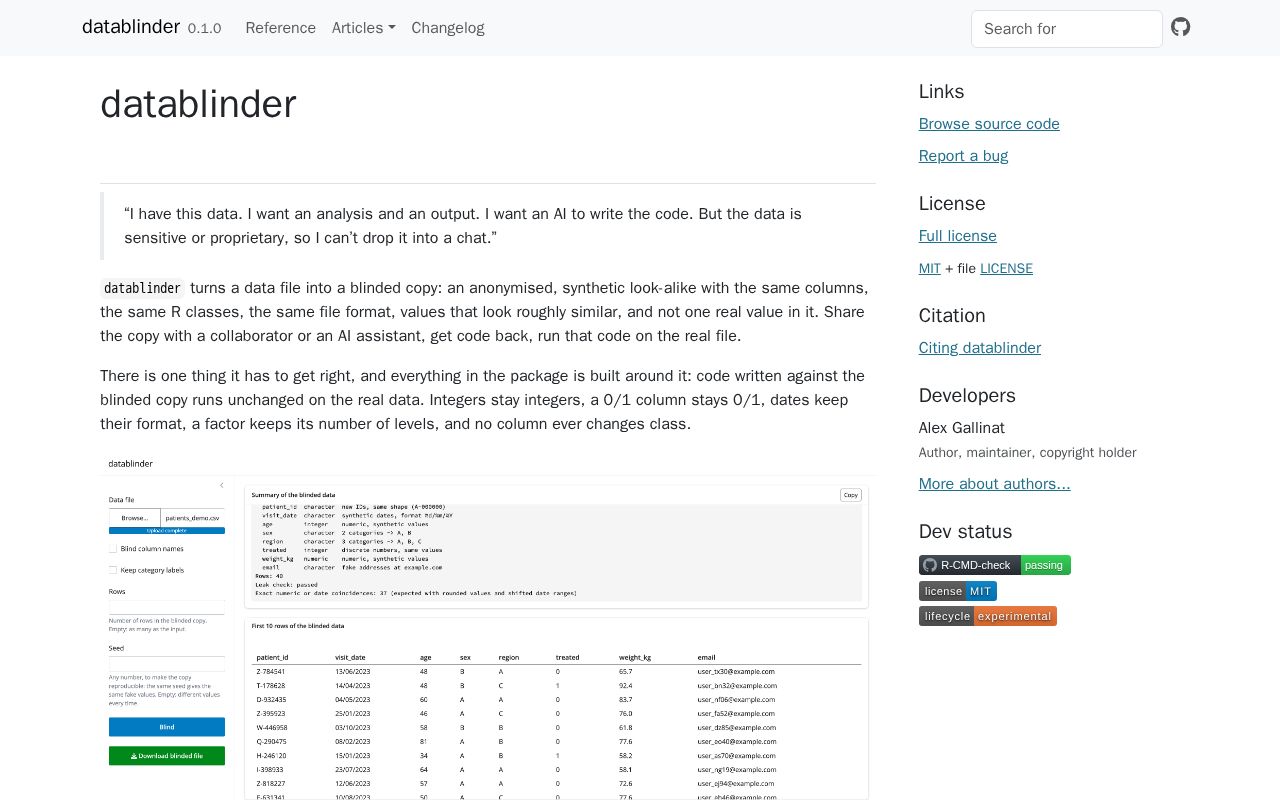Click into the Search for field
The image size is (1280, 800).
[x=1067, y=29]
